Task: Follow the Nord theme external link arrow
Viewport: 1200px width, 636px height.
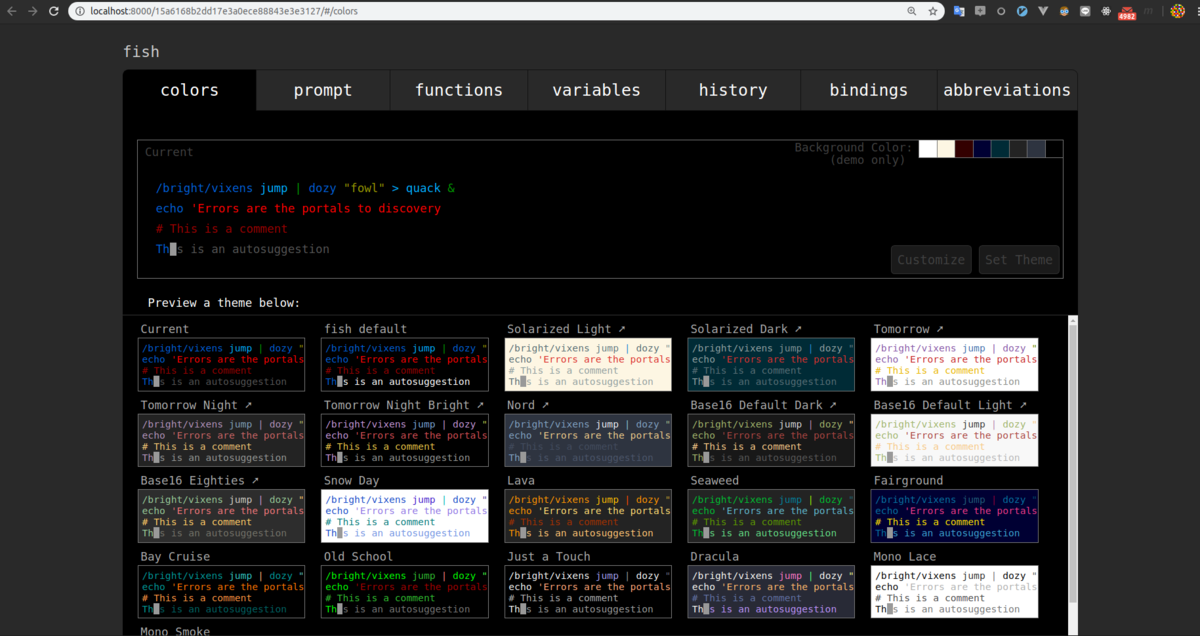Action: point(545,405)
